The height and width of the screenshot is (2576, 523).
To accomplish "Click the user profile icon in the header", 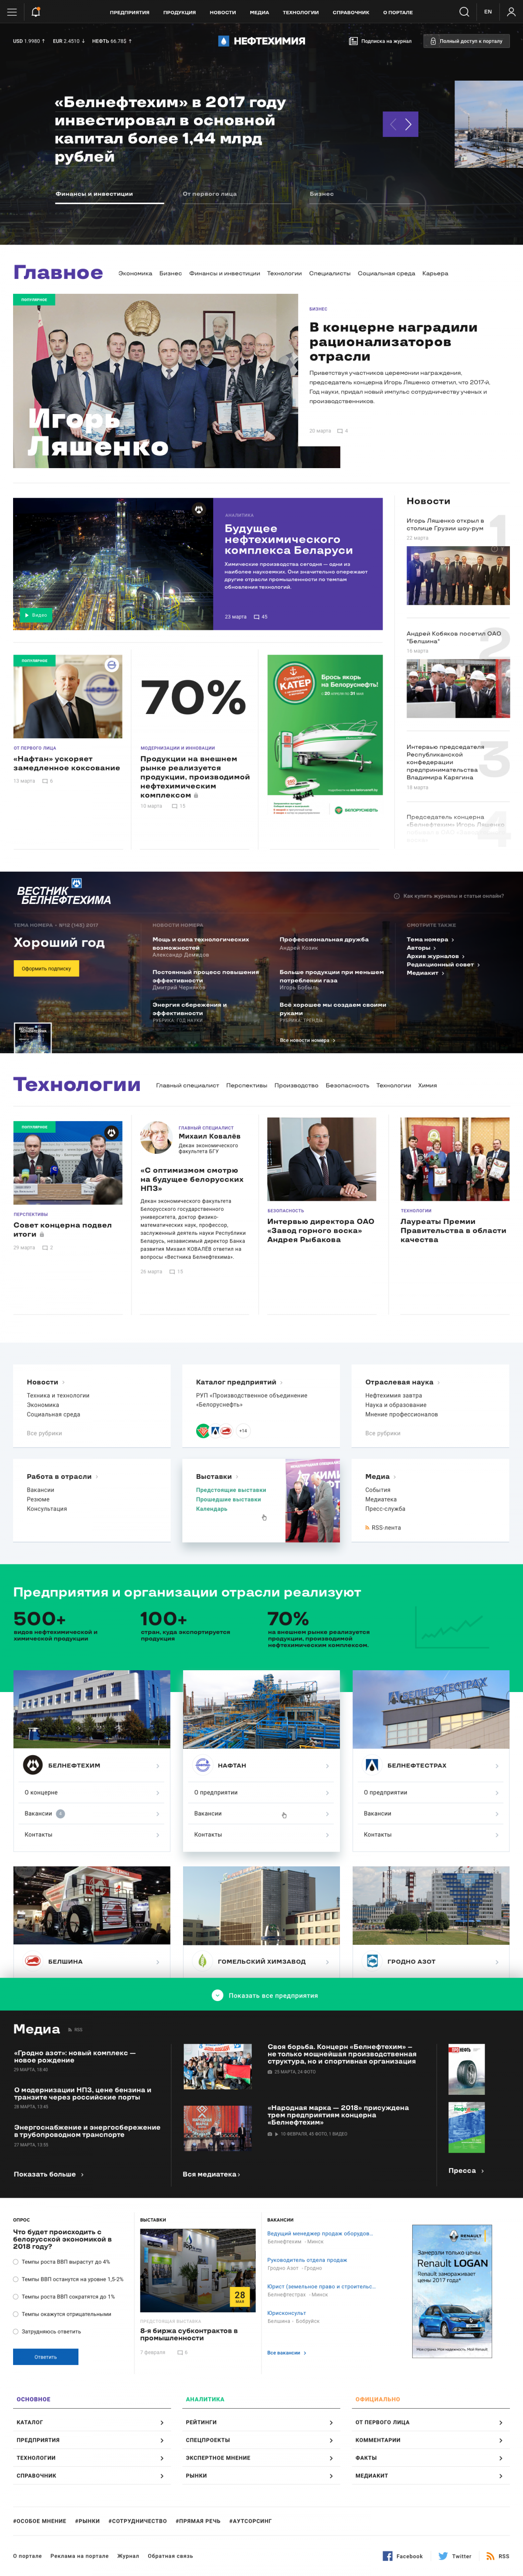I will [510, 12].
